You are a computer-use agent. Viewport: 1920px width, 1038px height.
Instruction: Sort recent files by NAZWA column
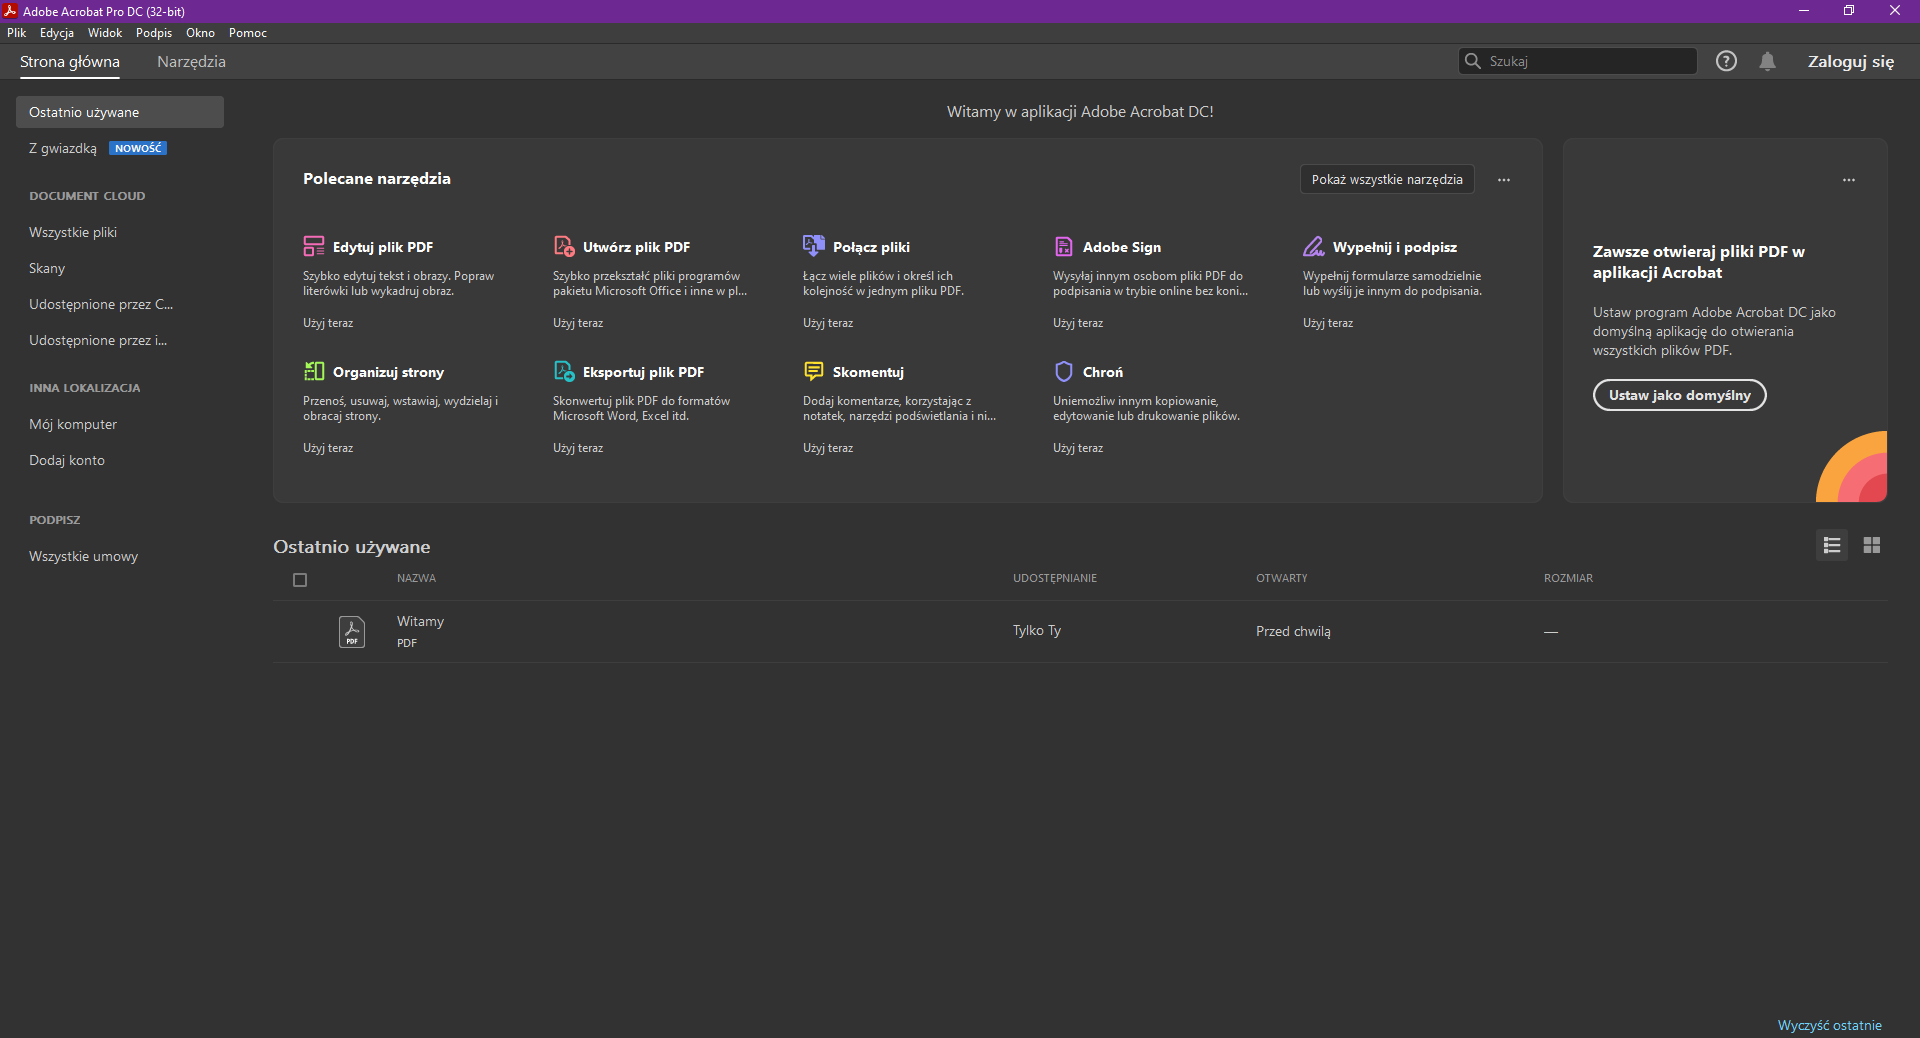416,578
